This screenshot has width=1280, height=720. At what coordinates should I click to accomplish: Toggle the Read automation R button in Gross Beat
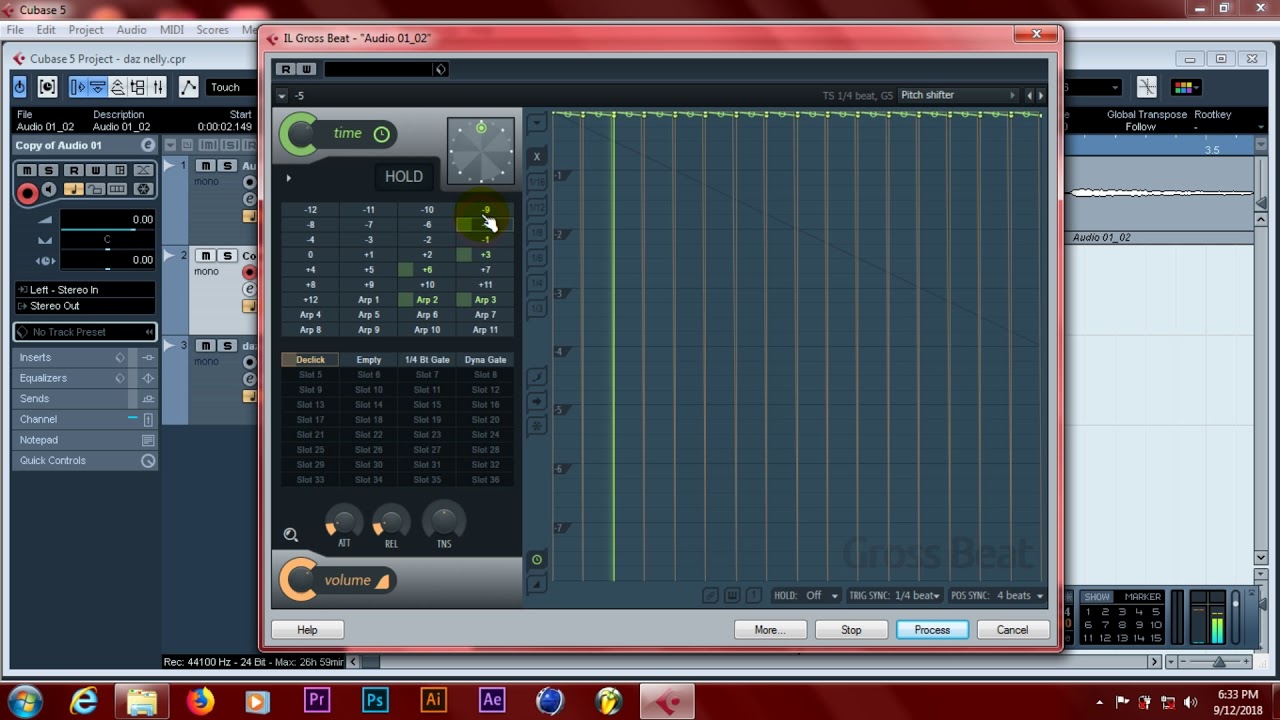[x=286, y=69]
